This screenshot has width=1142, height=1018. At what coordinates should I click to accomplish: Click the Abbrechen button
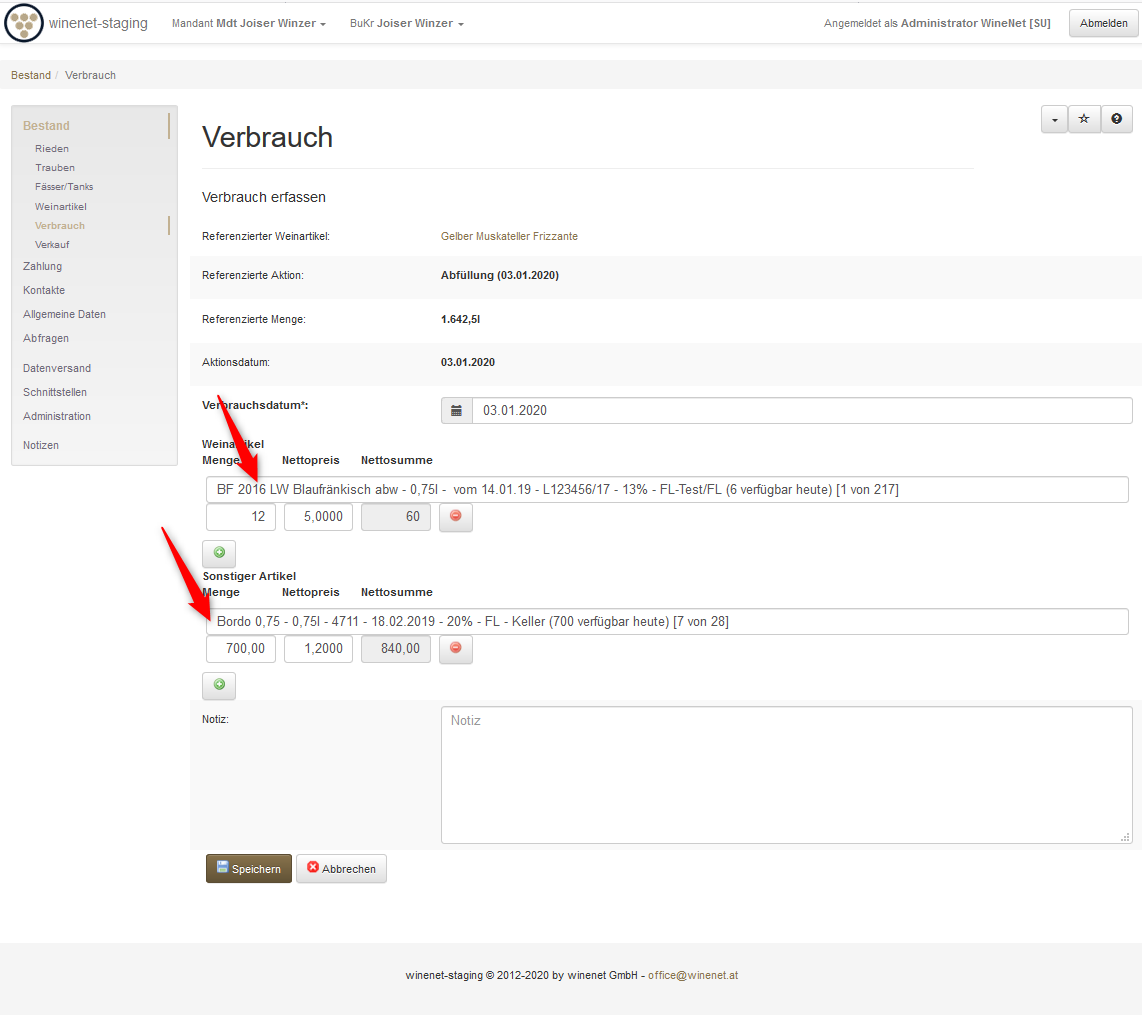coord(341,869)
